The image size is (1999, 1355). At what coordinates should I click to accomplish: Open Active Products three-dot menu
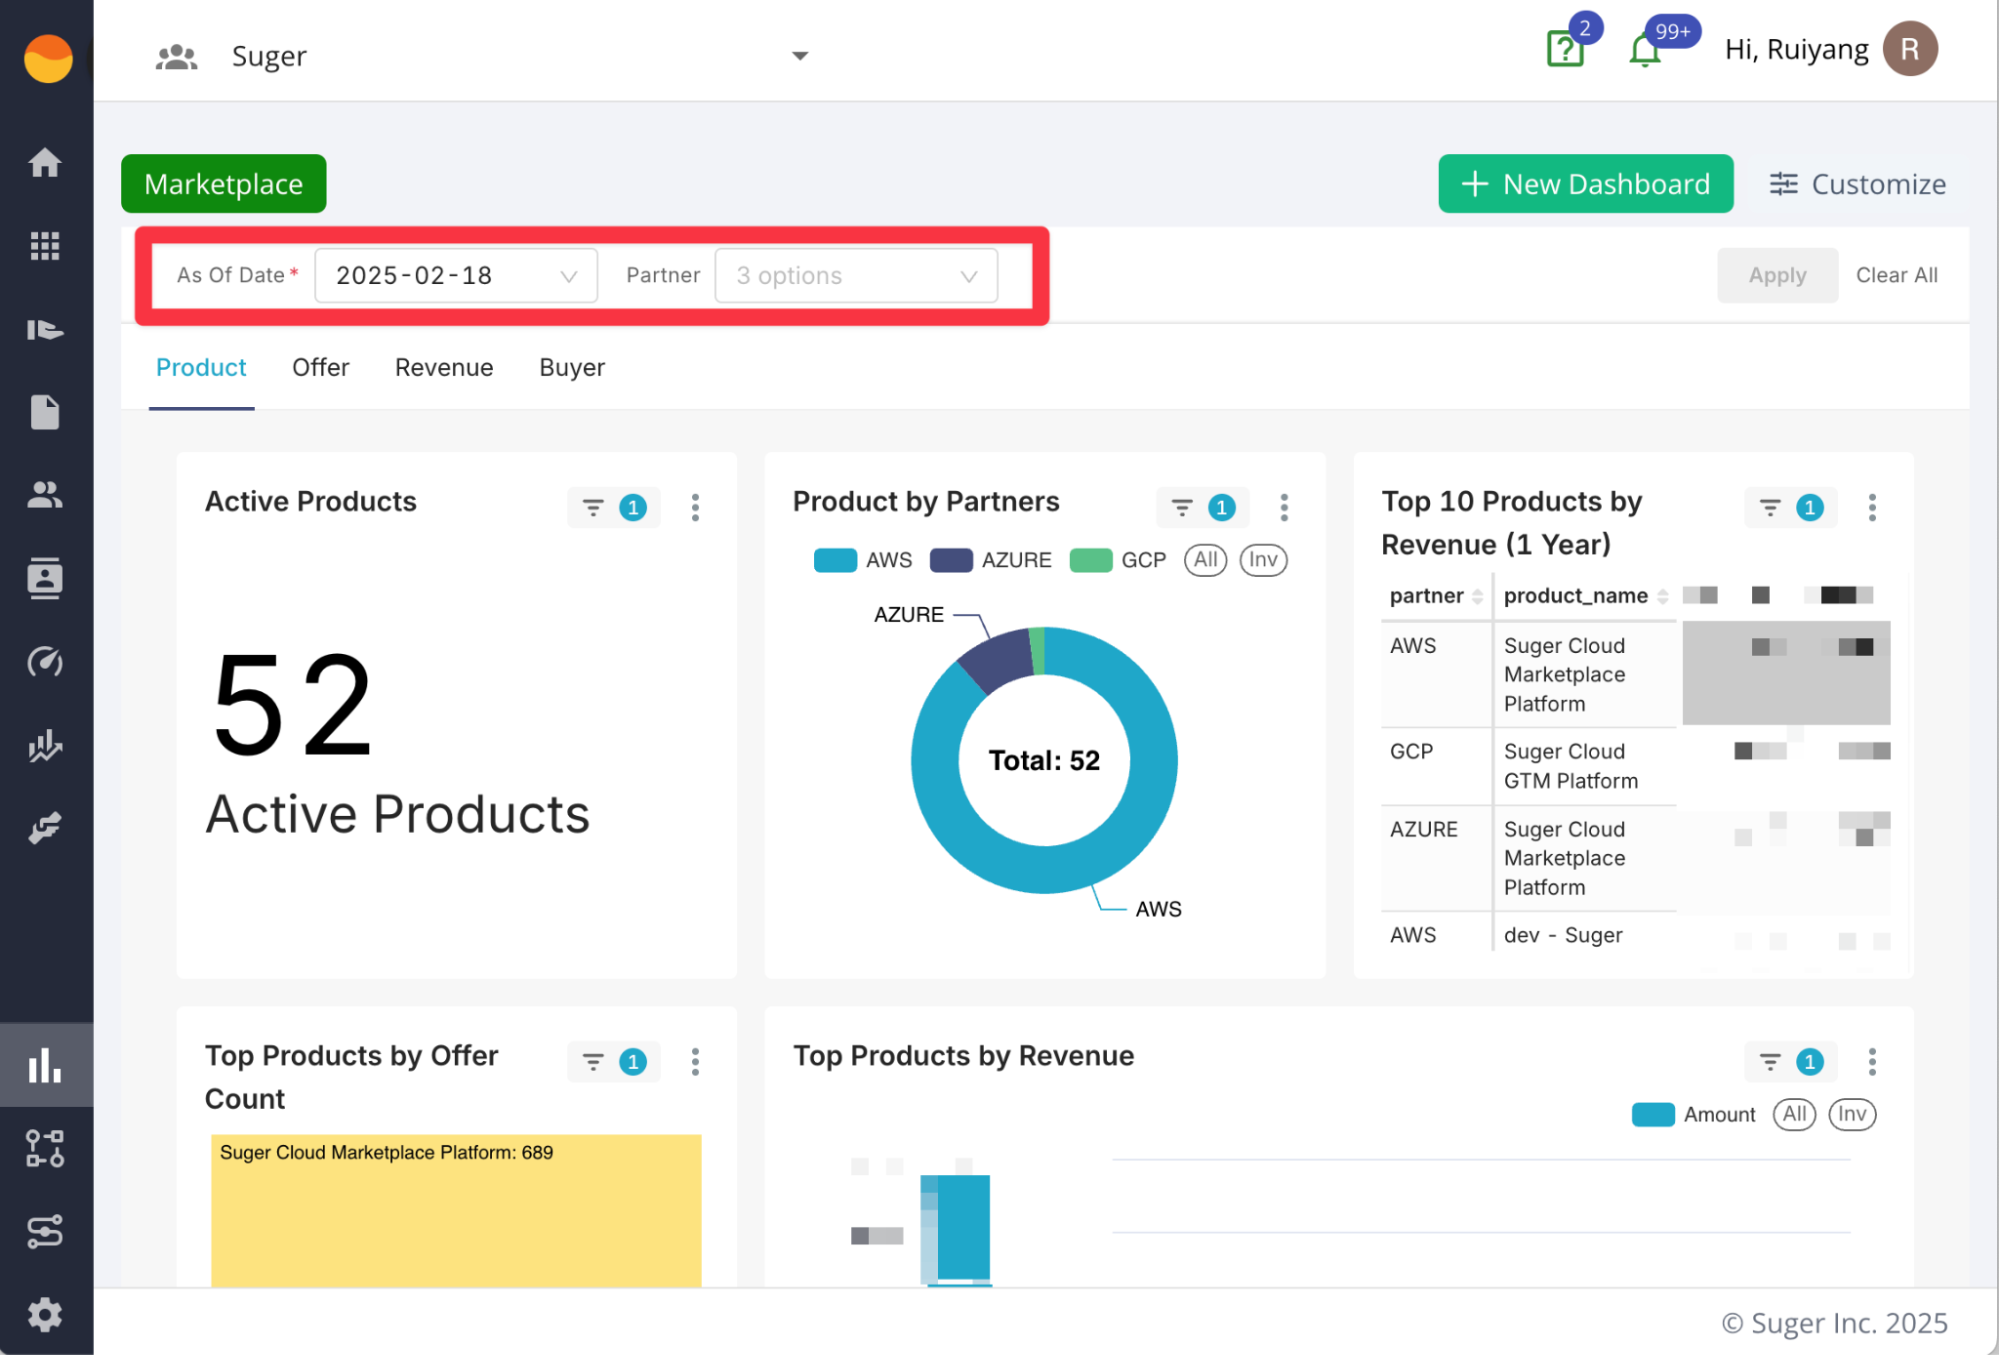pyautogui.click(x=695, y=508)
